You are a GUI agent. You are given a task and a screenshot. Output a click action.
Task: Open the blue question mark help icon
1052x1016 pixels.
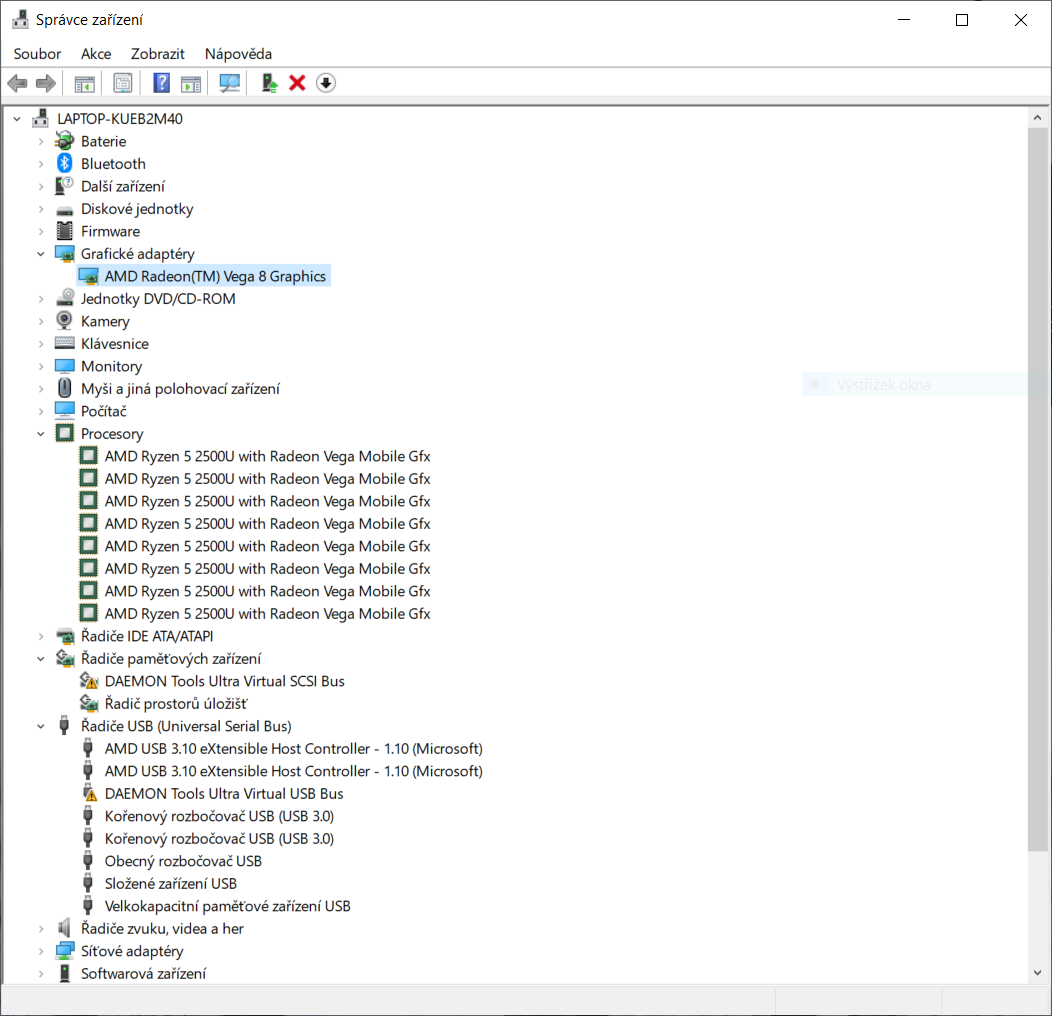[161, 83]
